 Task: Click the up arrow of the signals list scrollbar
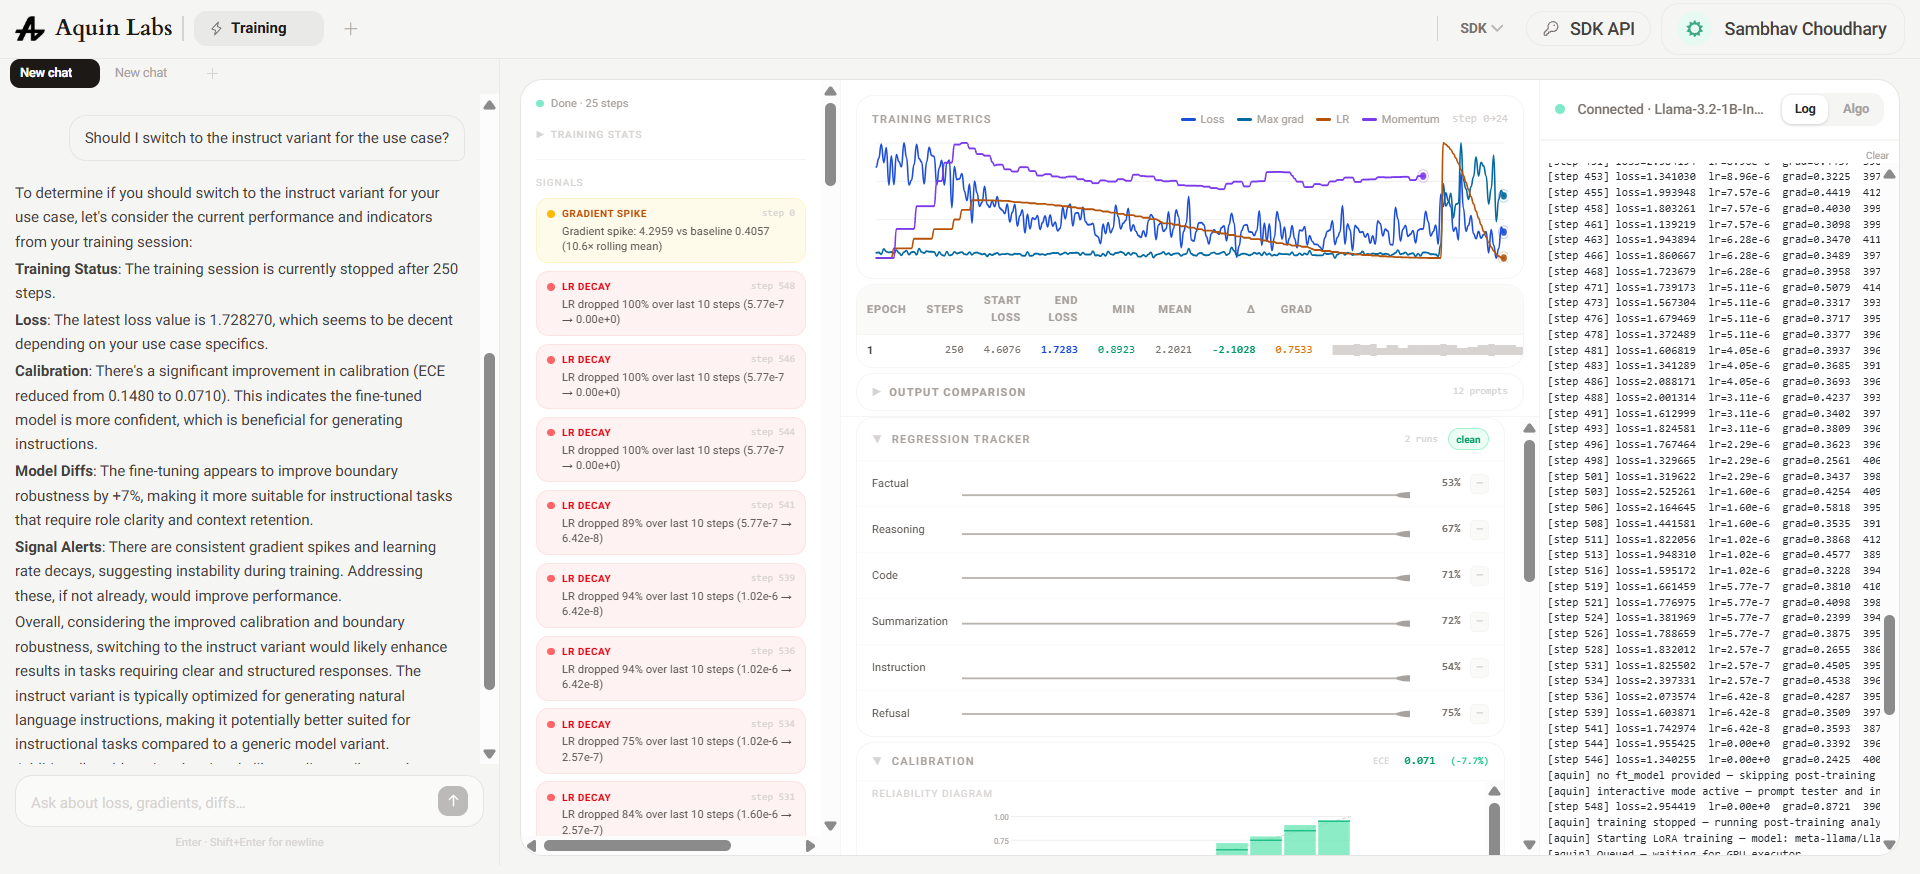coord(830,91)
